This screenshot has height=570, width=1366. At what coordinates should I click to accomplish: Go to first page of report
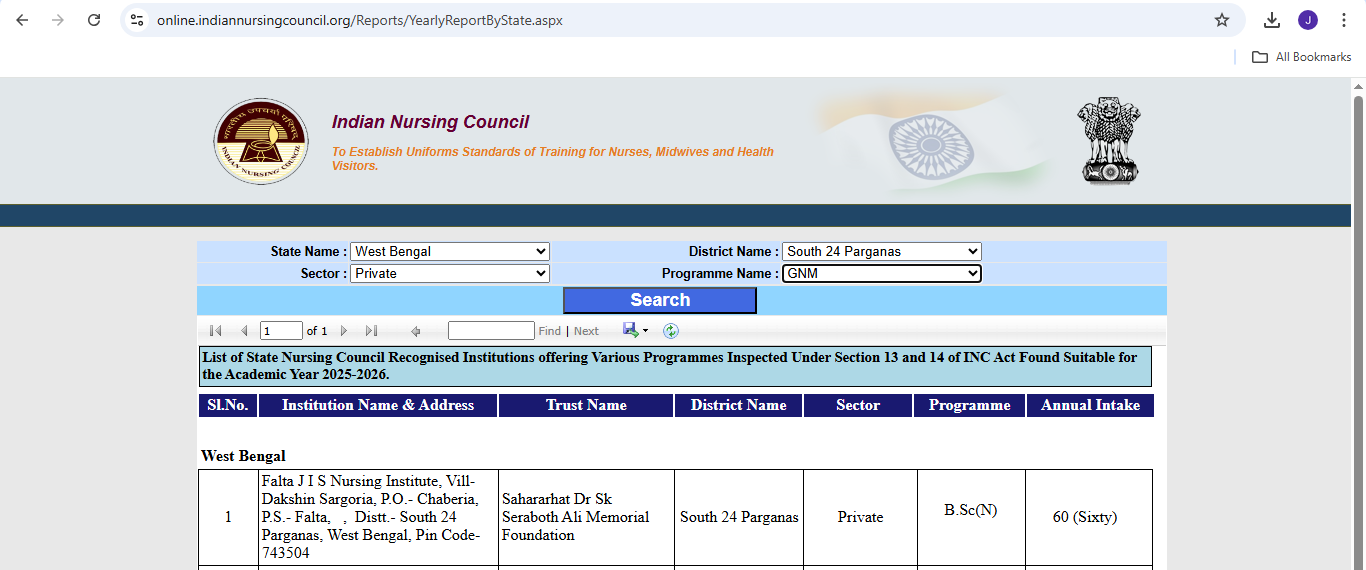216,331
